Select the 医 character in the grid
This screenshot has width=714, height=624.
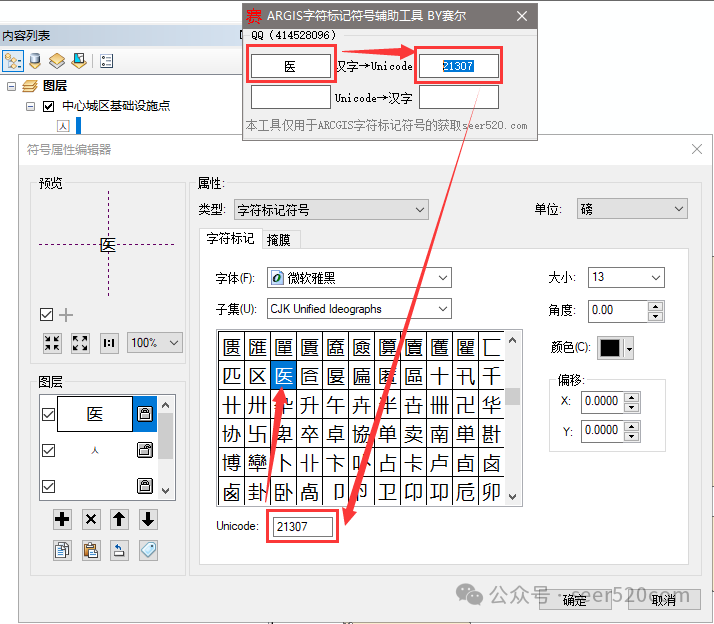284,376
